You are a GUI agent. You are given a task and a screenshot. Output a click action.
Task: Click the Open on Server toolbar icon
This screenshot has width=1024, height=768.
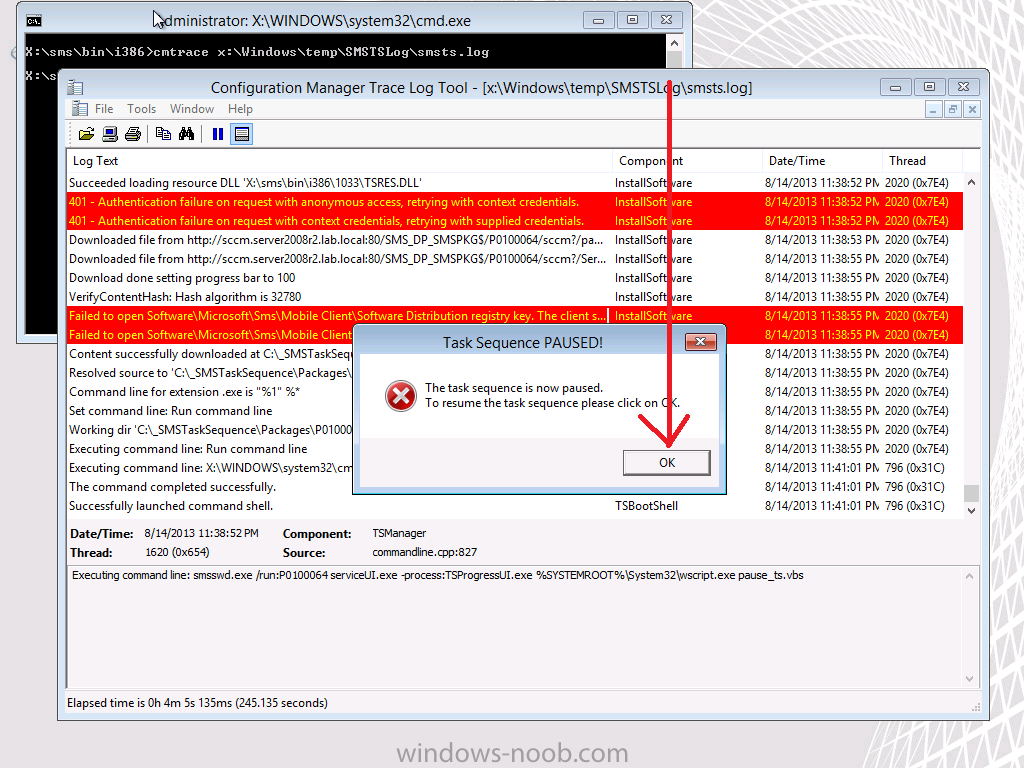(110, 134)
